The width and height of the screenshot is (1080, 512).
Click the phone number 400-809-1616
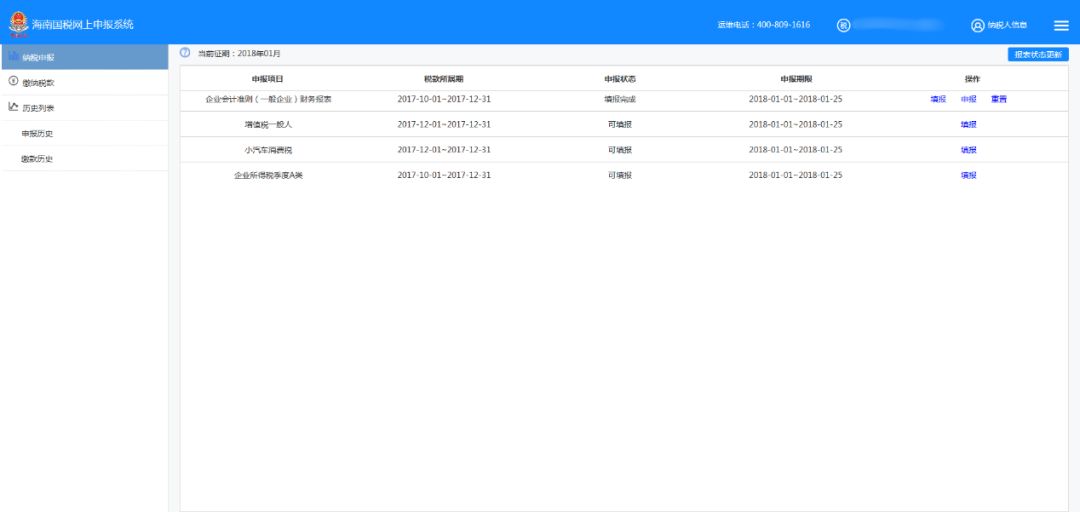click(783, 25)
